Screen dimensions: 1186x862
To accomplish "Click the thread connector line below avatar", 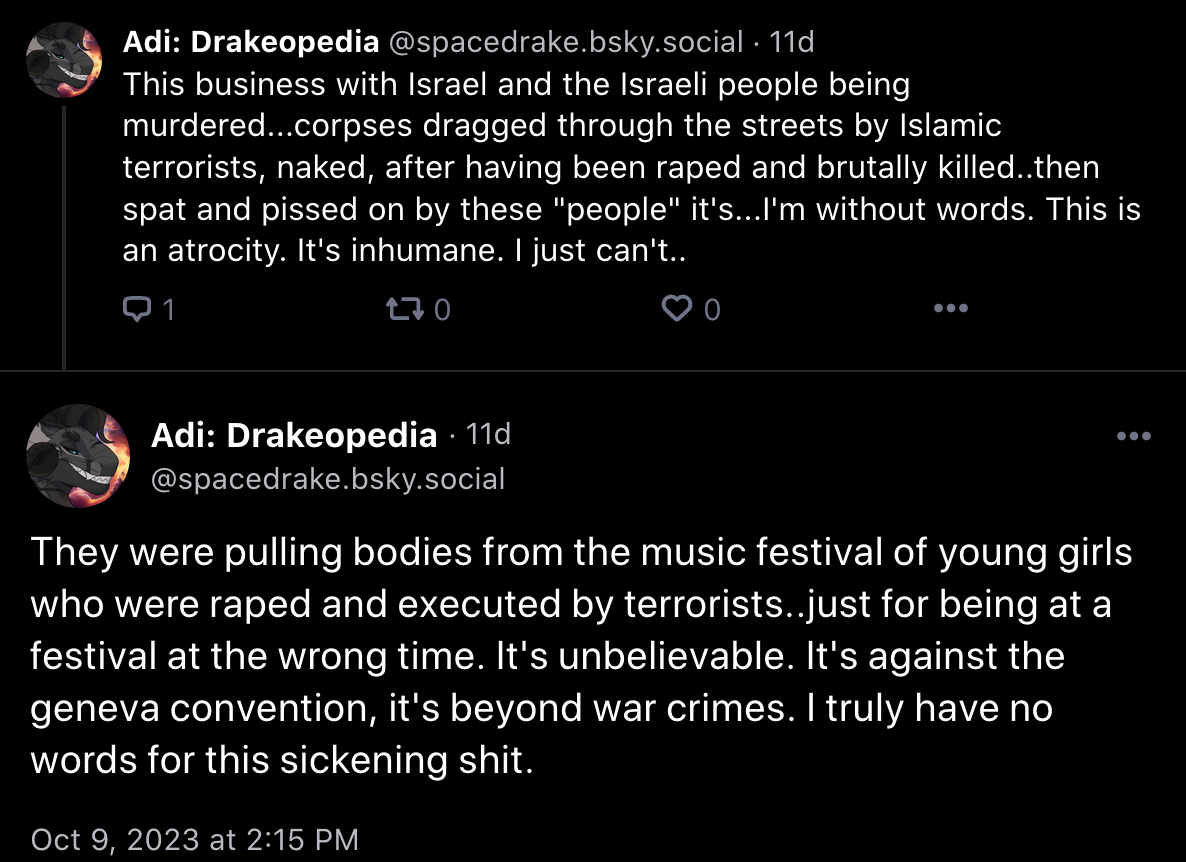I will [64, 237].
